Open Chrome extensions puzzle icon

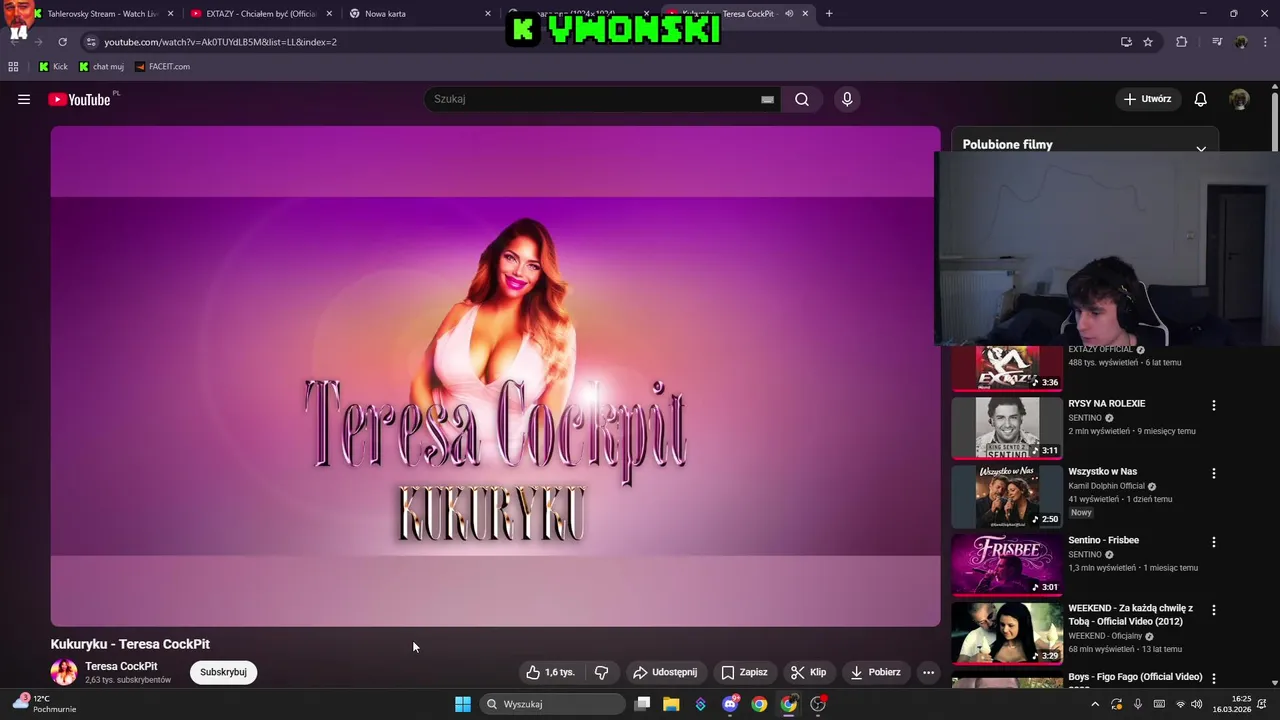pos(1181,42)
